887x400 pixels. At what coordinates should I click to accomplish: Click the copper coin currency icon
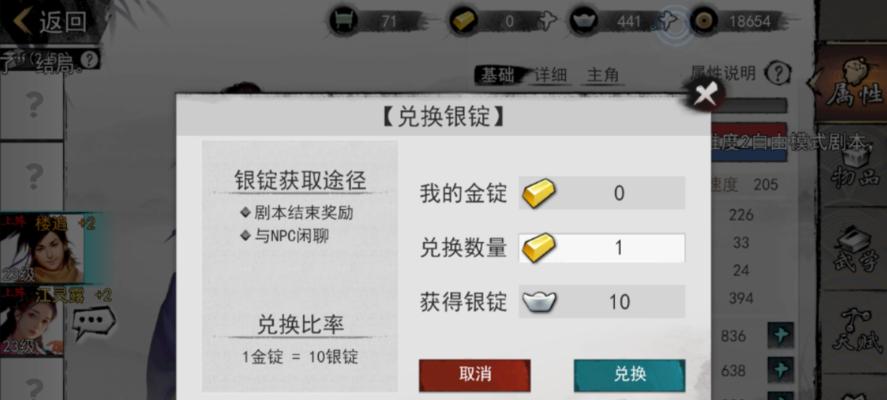(x=704, y=21)
